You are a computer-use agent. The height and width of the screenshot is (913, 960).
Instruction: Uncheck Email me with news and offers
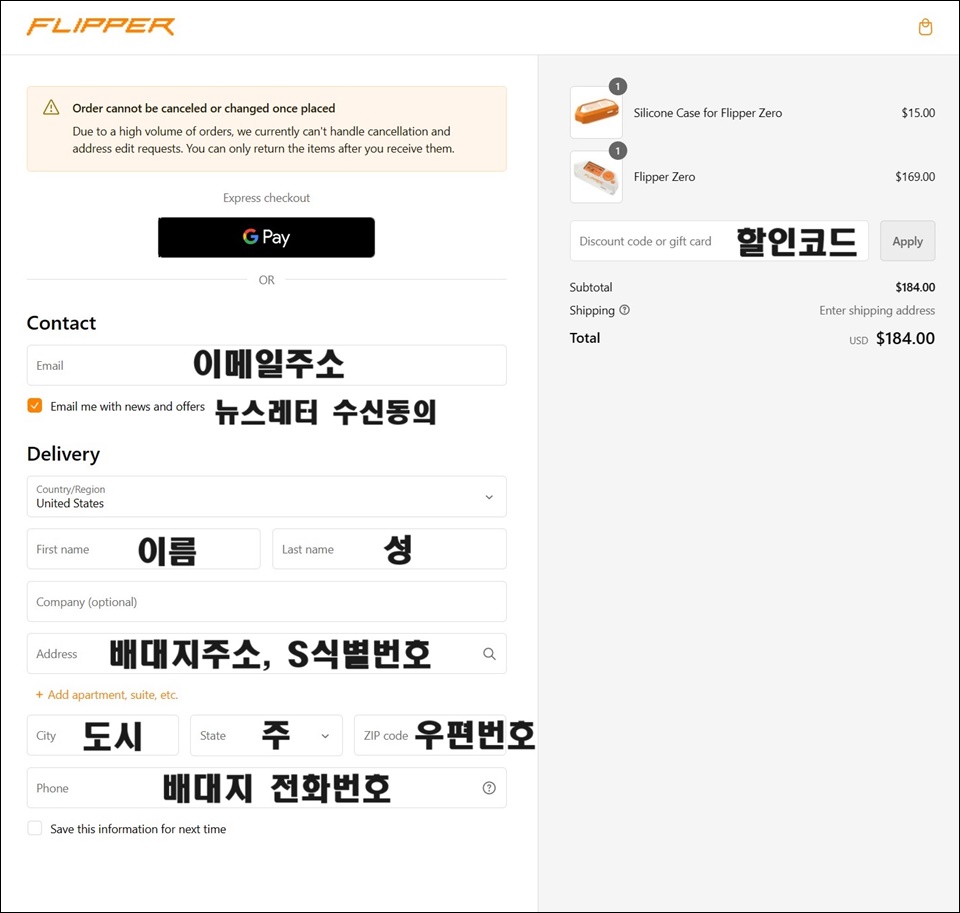(x=35, y=405)
